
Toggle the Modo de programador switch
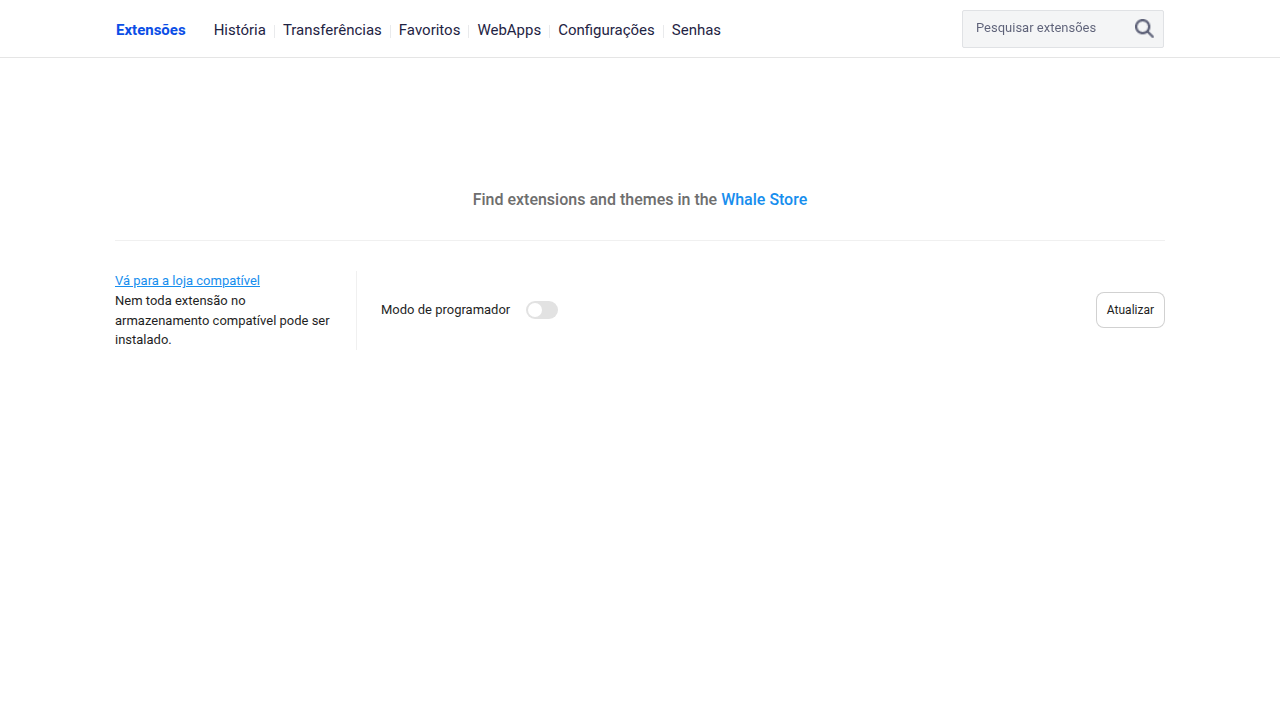542,310
